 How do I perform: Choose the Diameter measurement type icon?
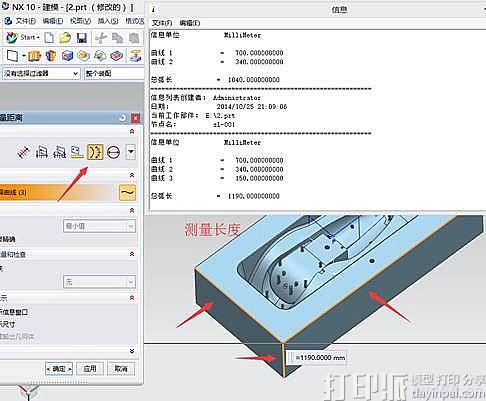click(113, 153)
